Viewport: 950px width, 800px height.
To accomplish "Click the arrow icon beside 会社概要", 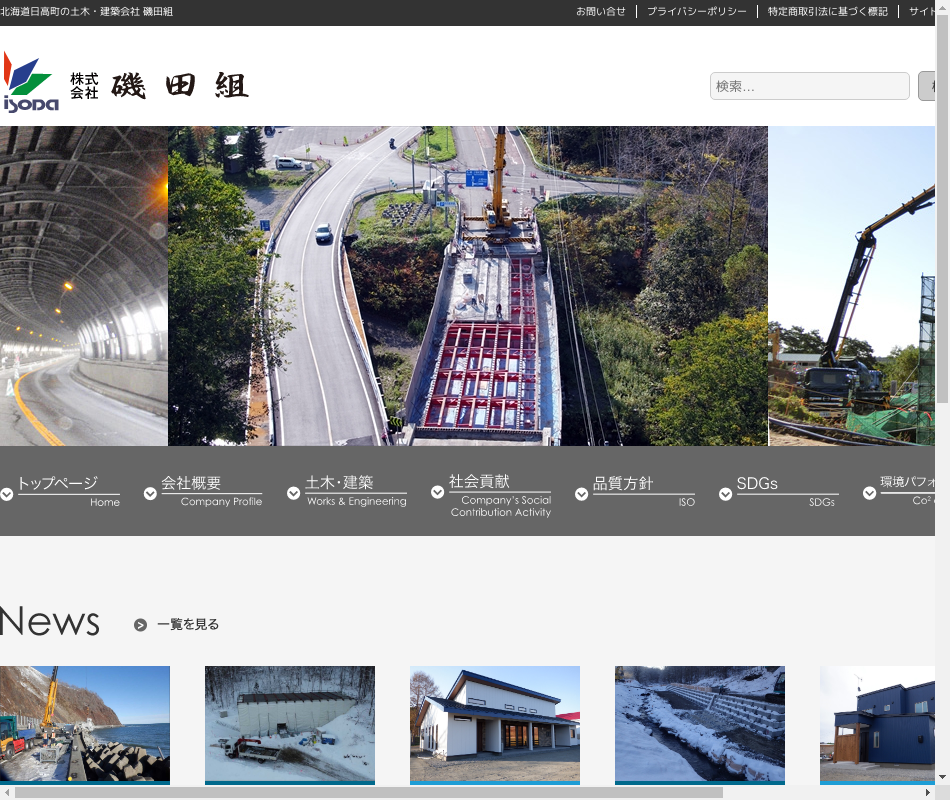I will tap(150, 494).
